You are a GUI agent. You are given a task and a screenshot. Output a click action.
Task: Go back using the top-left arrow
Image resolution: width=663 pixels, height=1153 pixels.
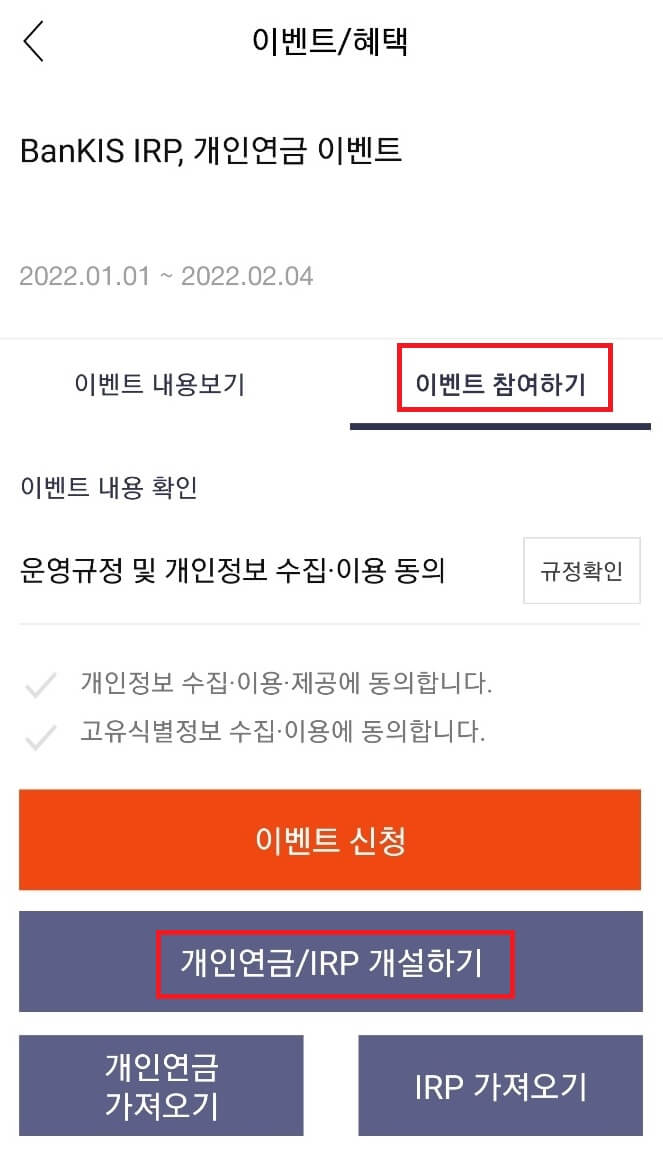click(x=34, y=41)
